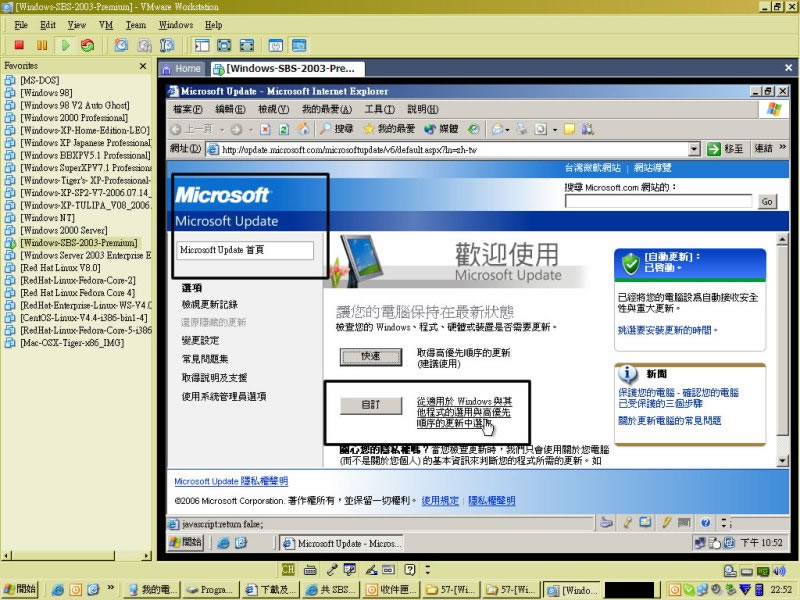Click the 檢視更新記錄 link

click(210, 305)
